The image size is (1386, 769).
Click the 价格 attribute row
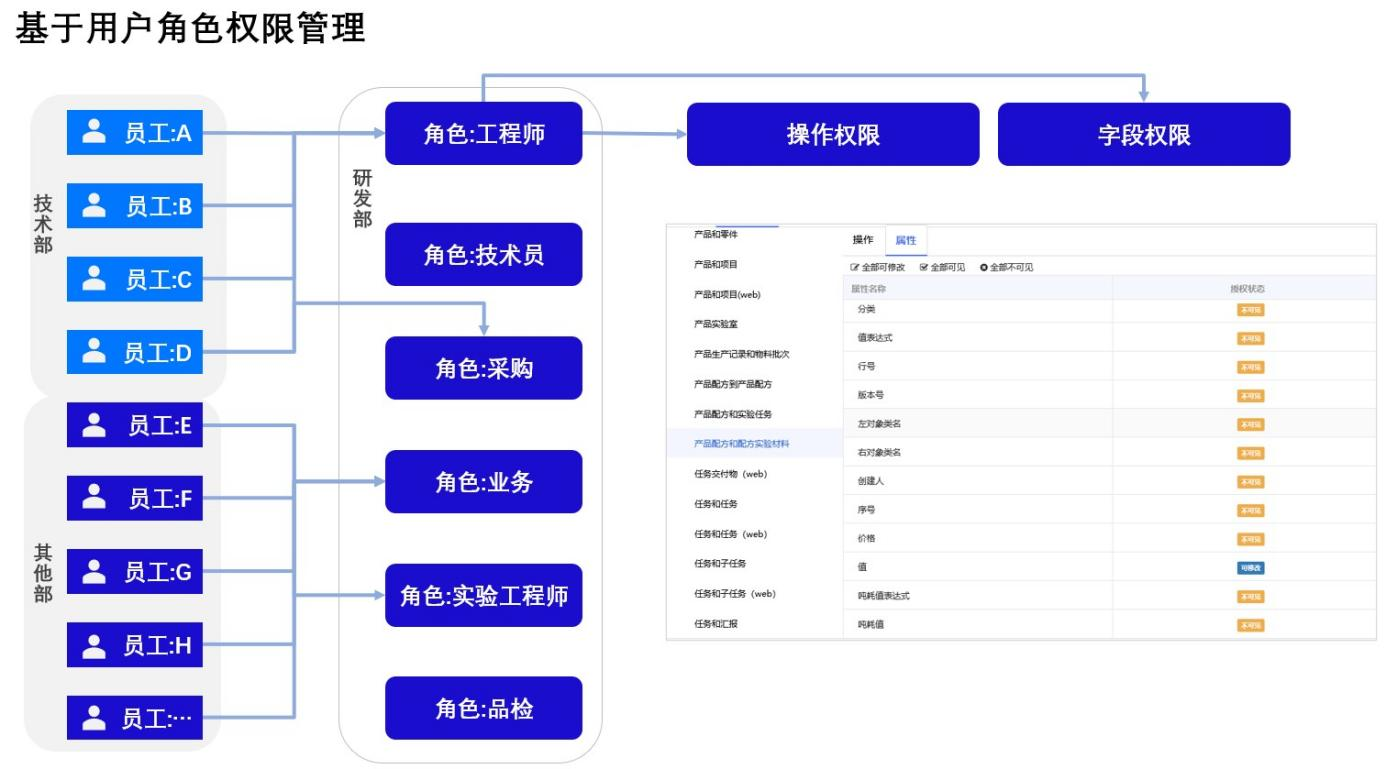pos(854,539)
